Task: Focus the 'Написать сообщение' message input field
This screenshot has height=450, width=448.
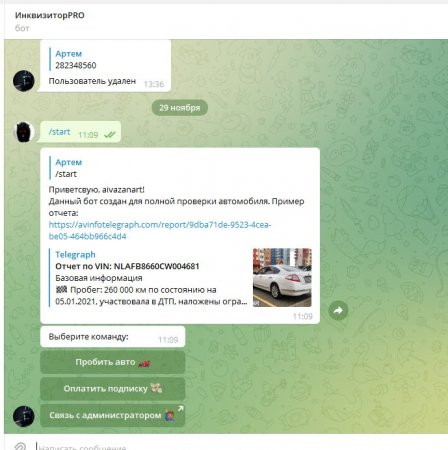Action: pos(233,446)
